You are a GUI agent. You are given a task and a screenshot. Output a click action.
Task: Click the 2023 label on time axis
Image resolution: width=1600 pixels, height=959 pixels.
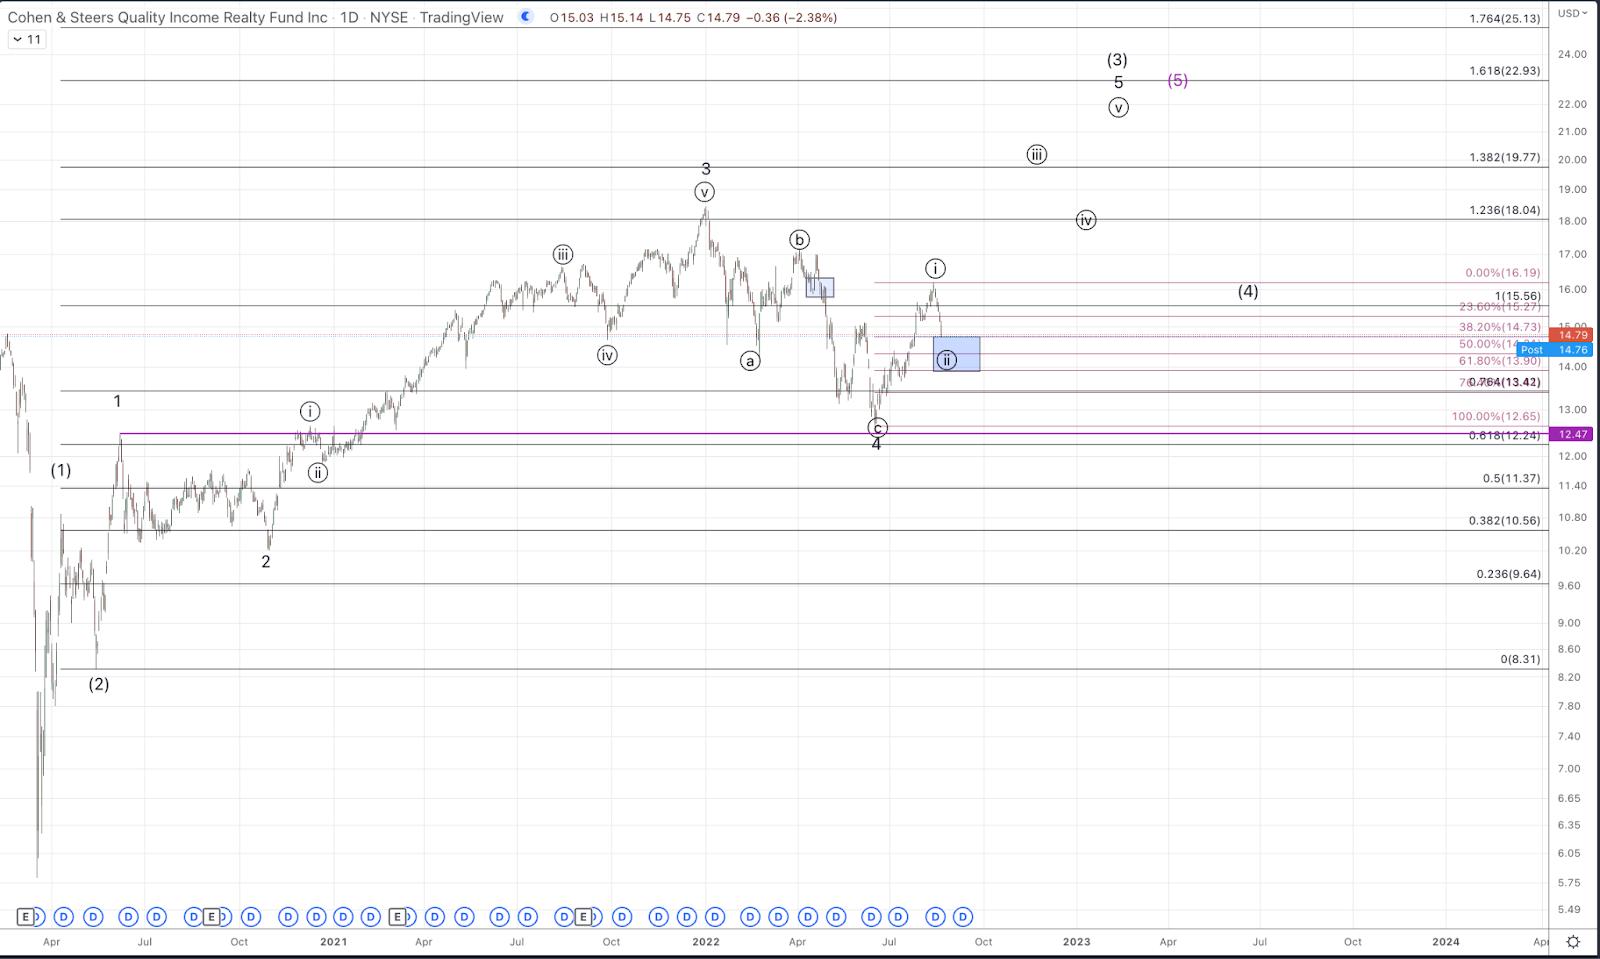1077,942
